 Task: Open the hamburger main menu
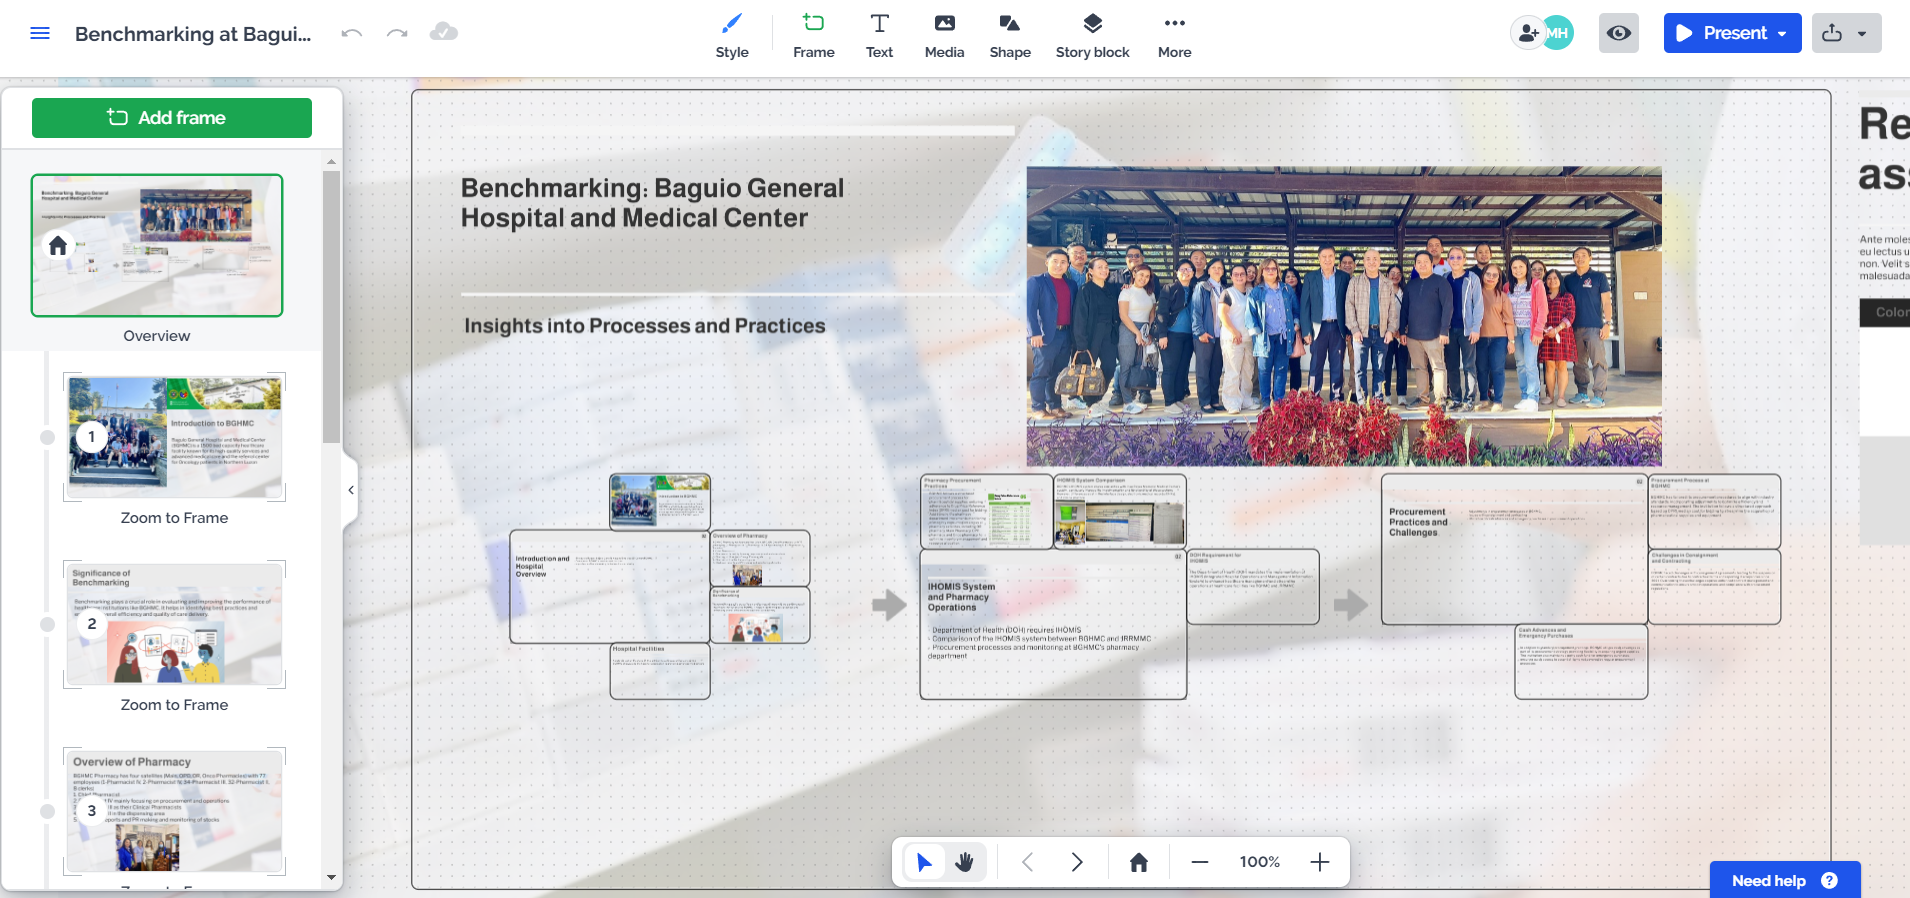(x=40, y=33)
